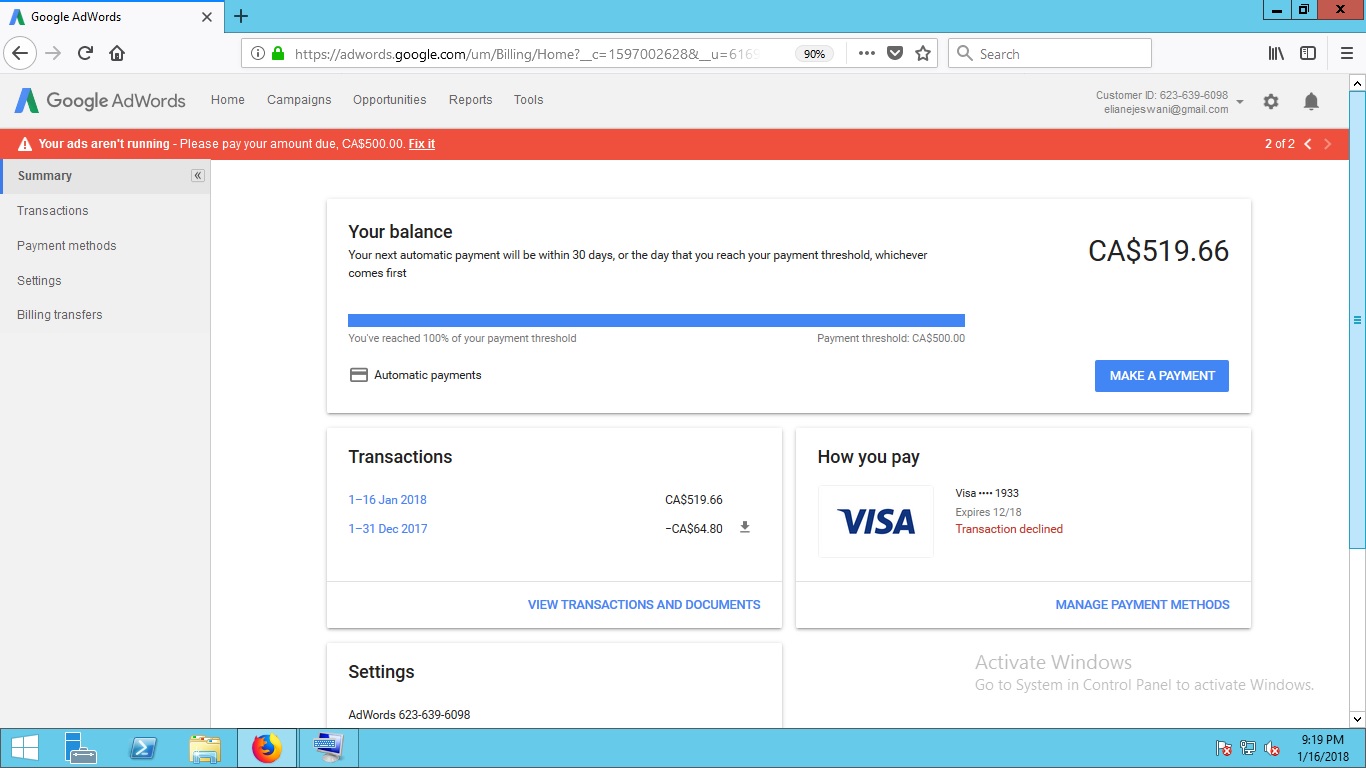Save page to Pocket

(x=895, y=53)
